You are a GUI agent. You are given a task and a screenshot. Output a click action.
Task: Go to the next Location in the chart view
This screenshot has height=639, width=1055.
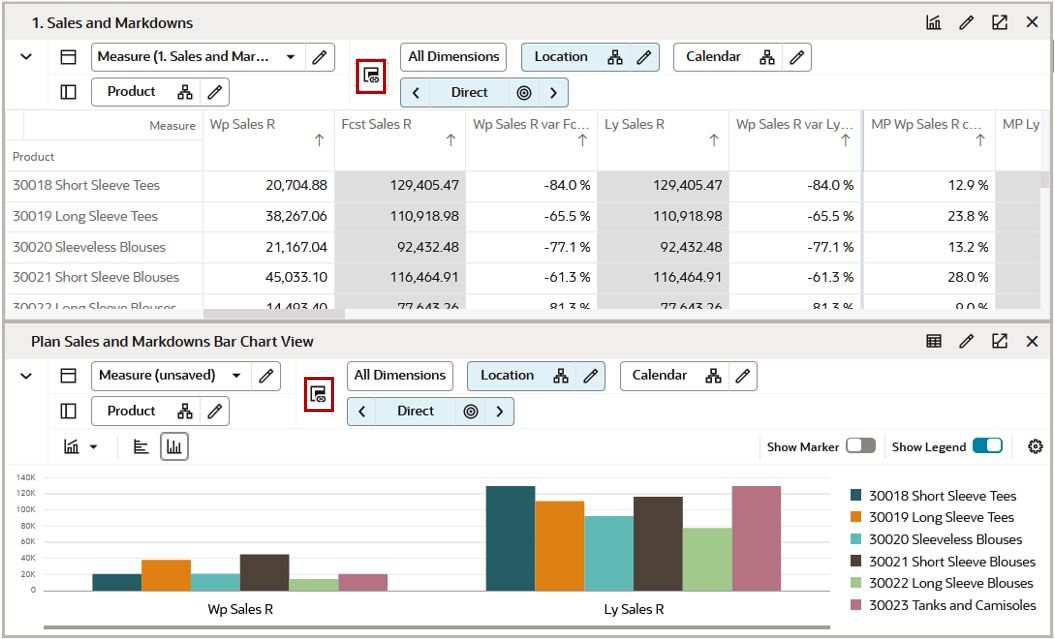click(x=500, y=412)
